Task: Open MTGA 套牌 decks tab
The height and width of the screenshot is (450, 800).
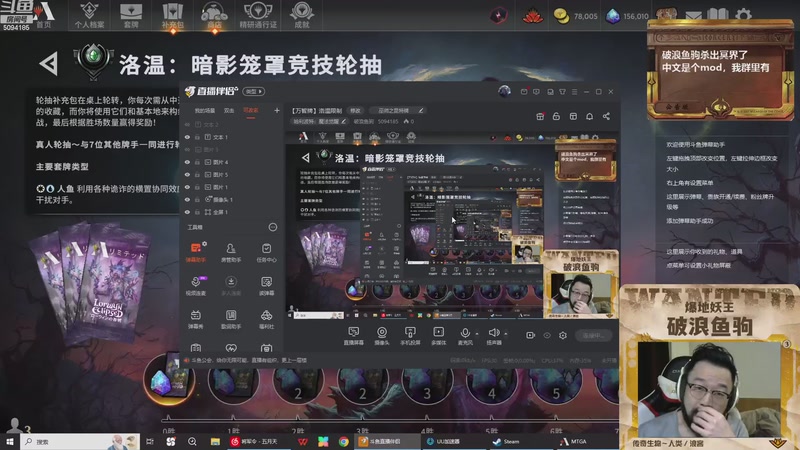Action: click(x=131, y=15)
